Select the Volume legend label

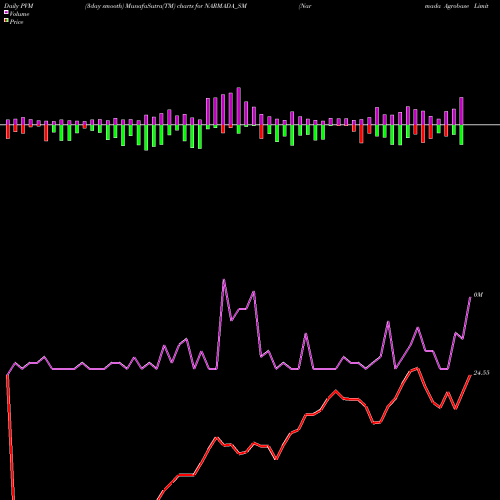(19, 14)
